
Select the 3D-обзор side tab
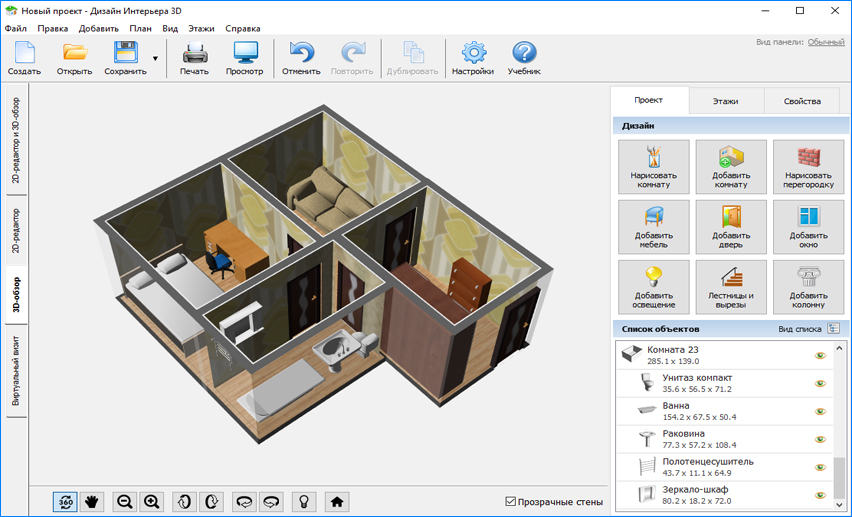point(16,294)
